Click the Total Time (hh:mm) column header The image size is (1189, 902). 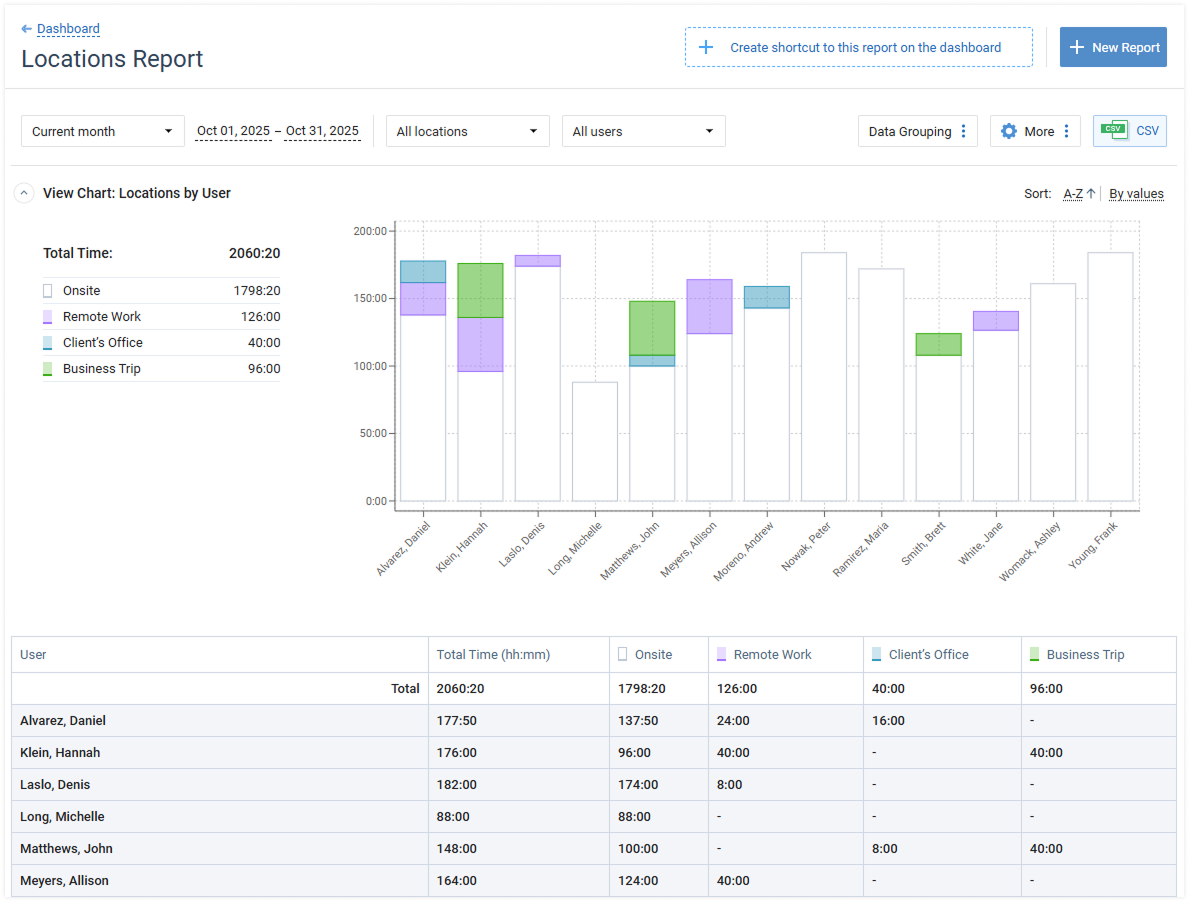[493, 655]
